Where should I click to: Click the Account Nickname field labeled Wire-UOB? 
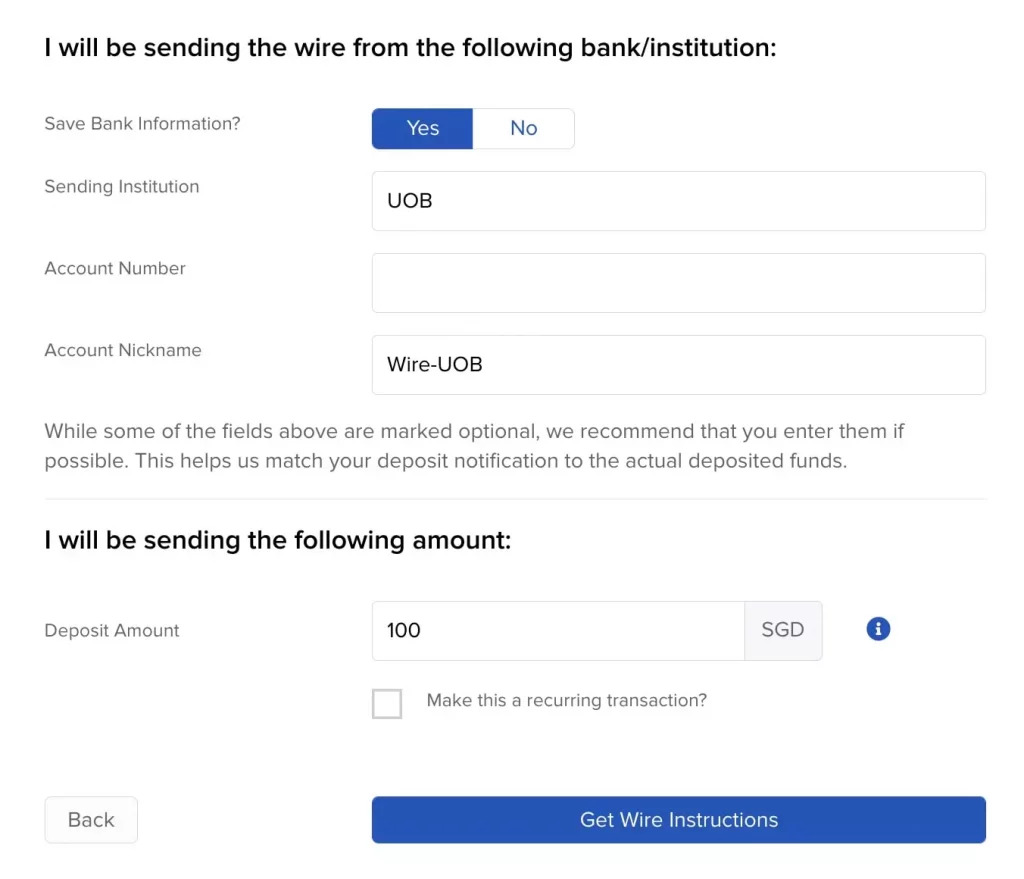tap(678, 364)
